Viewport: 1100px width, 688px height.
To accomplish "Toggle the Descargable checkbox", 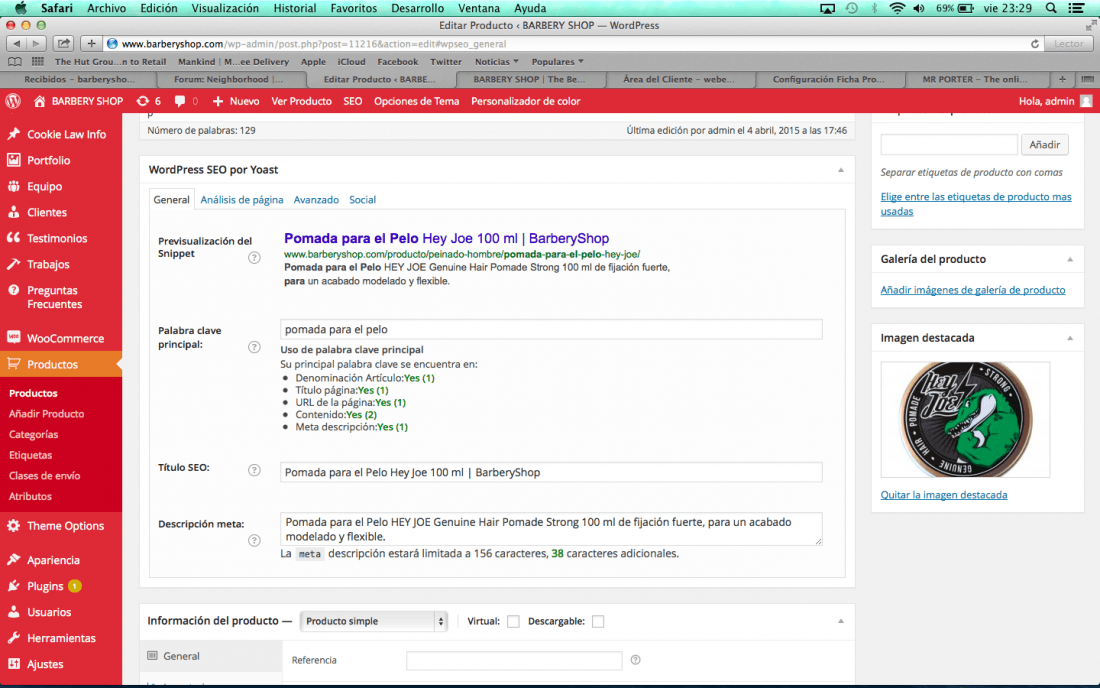I will 598,621.
